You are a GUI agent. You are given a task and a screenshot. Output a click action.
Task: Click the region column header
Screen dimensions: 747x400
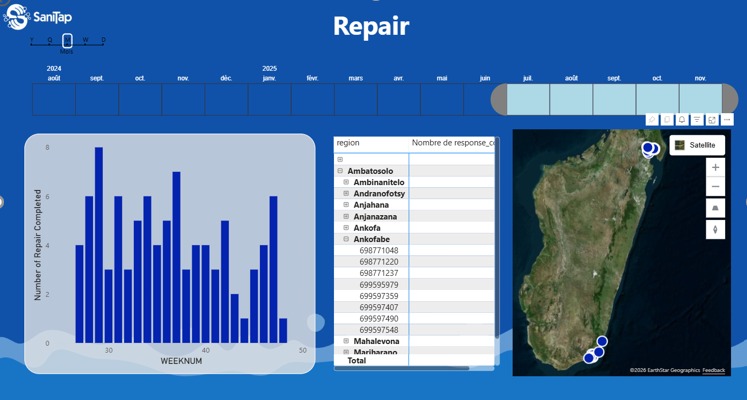pyautogui.click(x=348, y=143)
